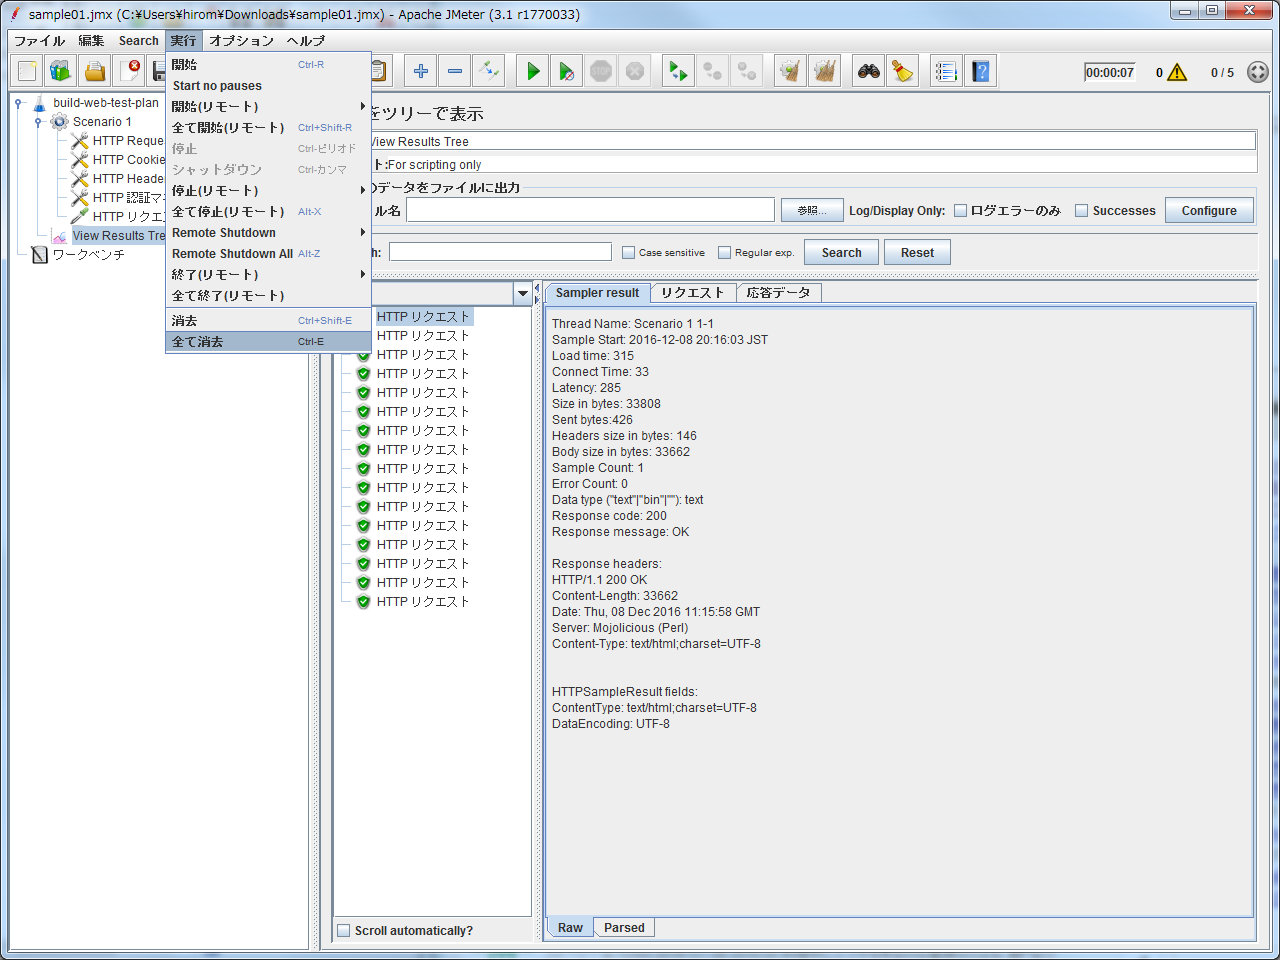Click the Shutdown toolbar icon

point(635,71)
